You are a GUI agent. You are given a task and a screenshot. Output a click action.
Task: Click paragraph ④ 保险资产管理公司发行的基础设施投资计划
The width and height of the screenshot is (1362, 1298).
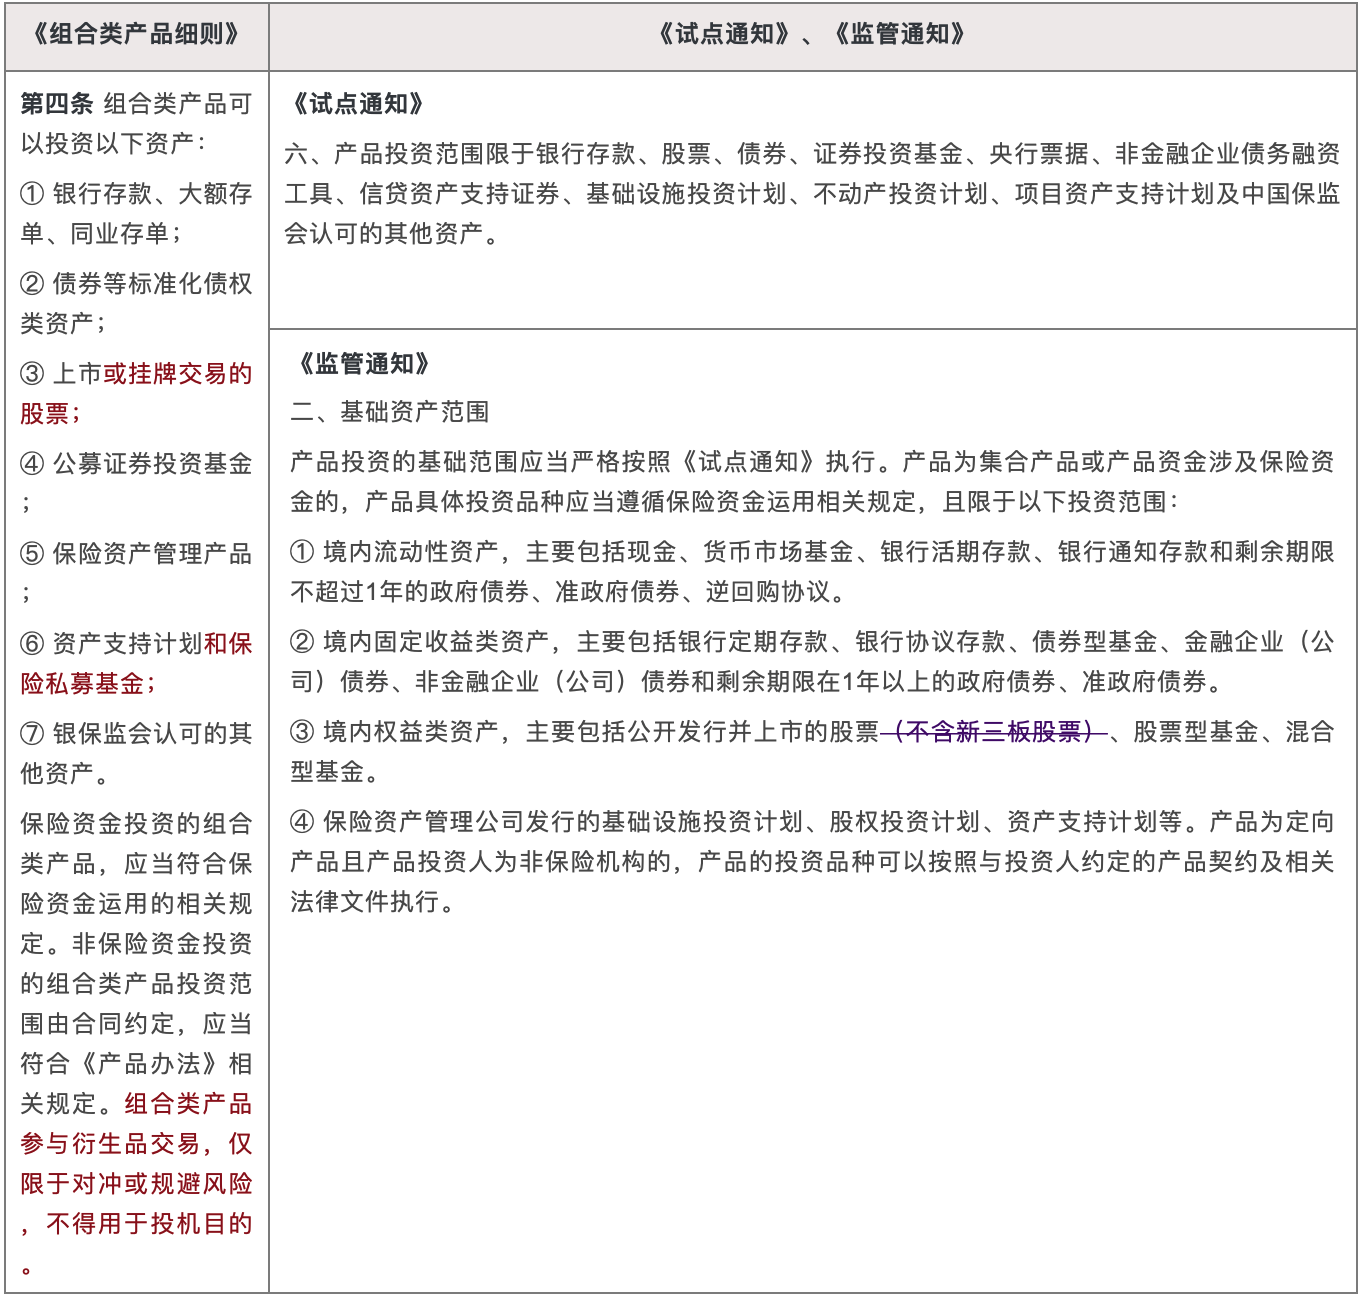tap(812, 862)
